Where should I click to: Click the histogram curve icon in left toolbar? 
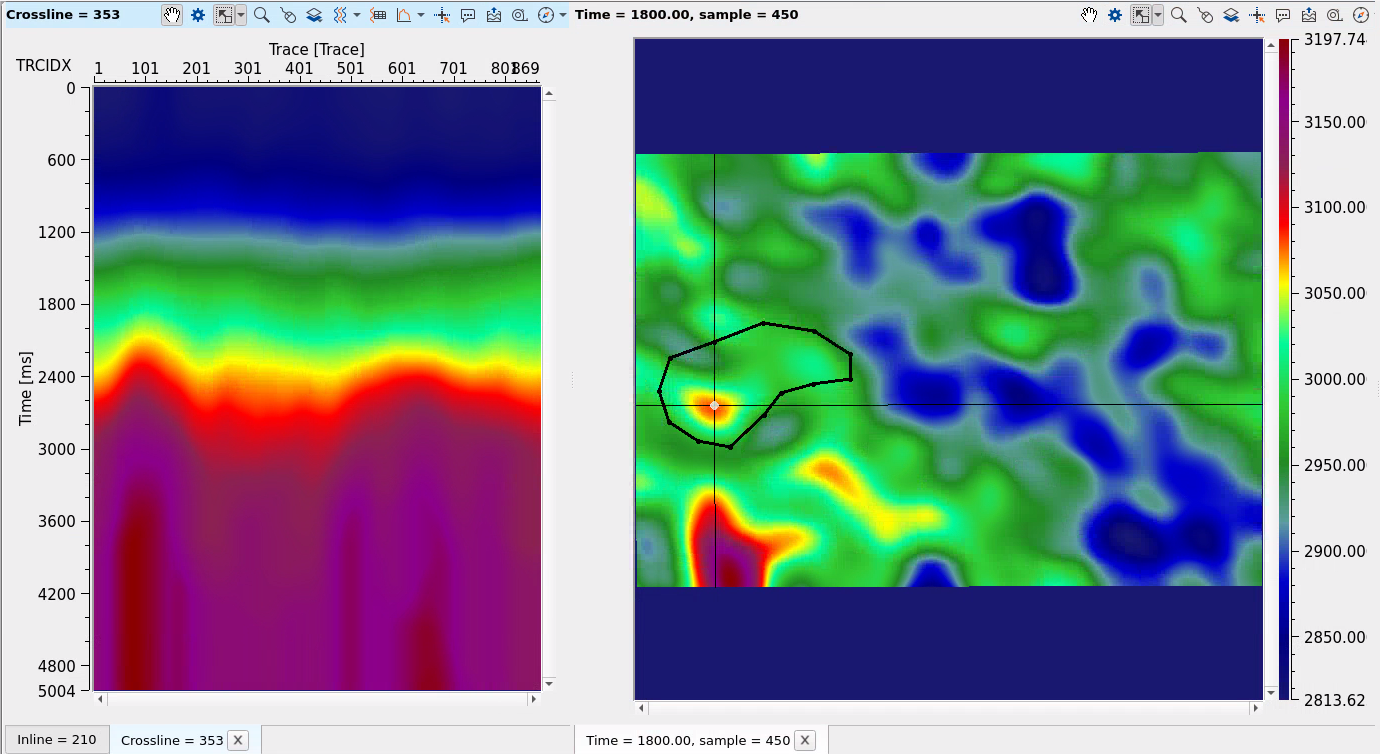coord(404,15)
